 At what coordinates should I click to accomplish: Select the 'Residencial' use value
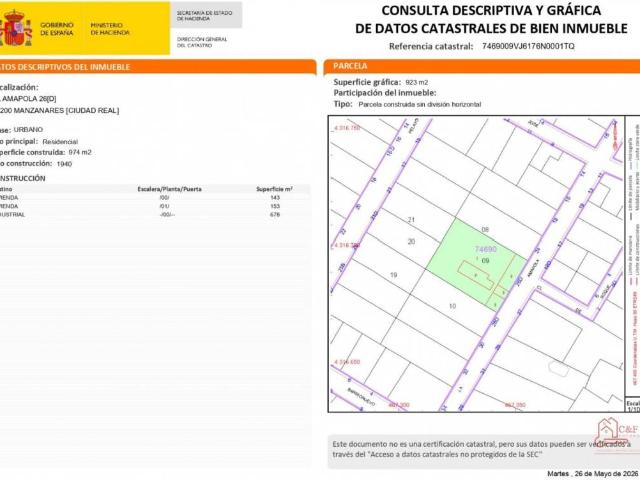tap(60, 142)
